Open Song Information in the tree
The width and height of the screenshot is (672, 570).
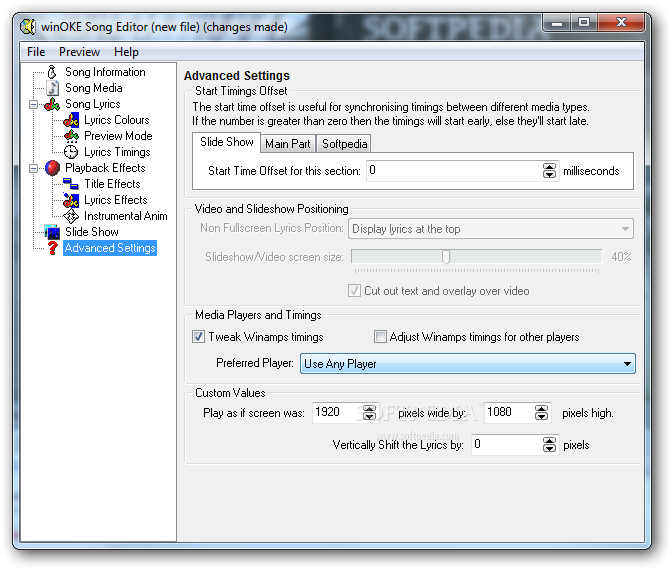tap(105, 72)
